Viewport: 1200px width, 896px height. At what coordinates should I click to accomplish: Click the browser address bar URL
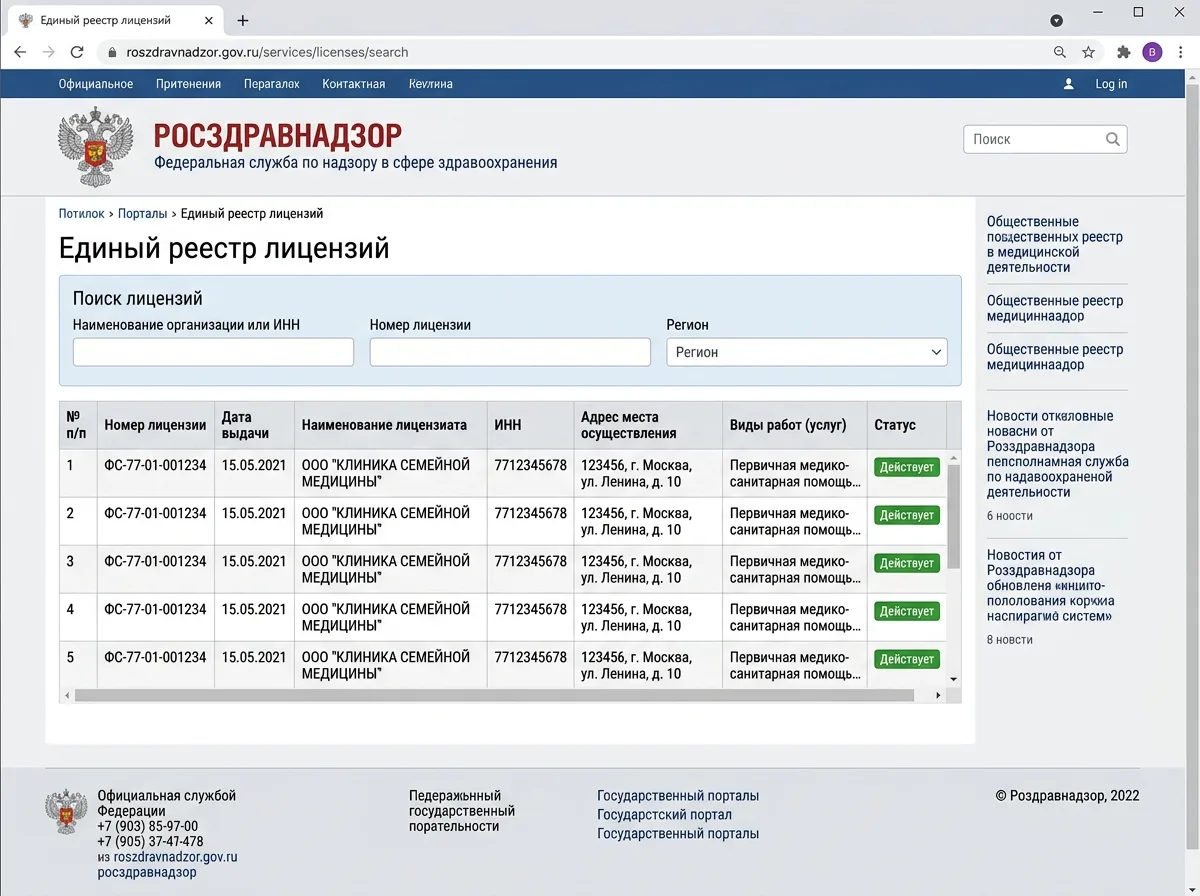267,52
